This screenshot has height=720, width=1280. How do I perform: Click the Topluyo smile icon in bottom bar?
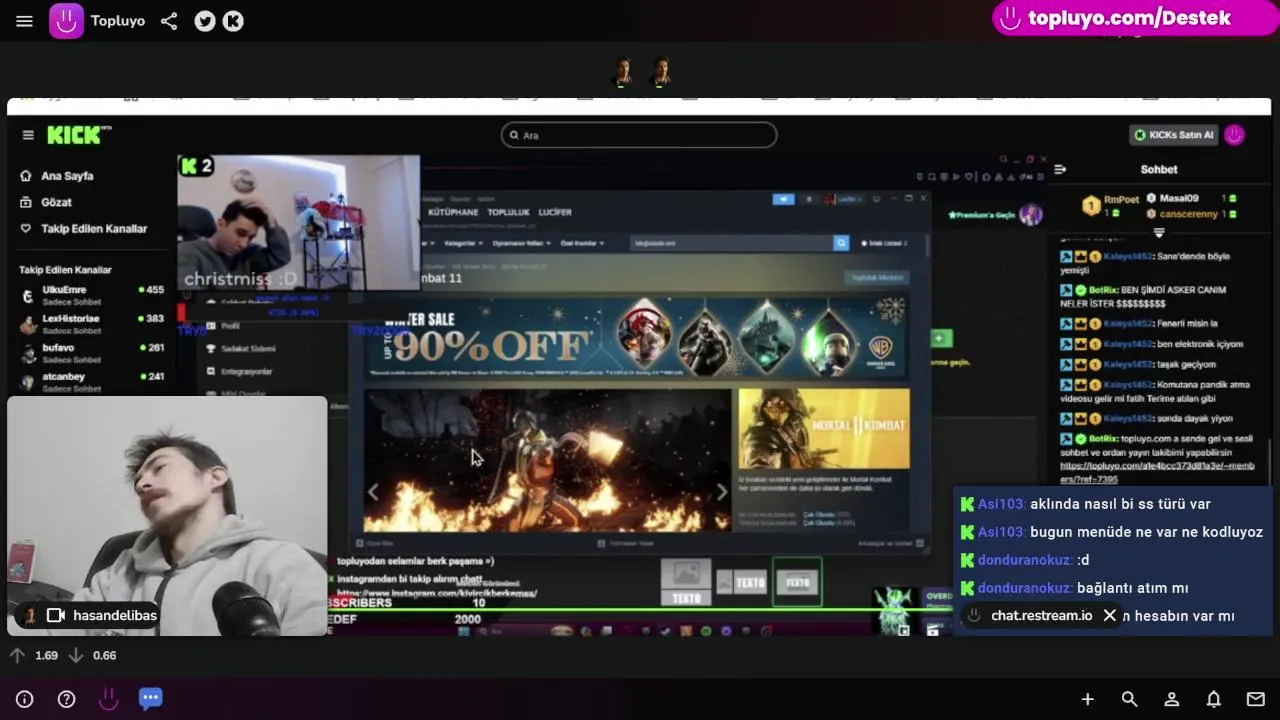coord(108,699)
